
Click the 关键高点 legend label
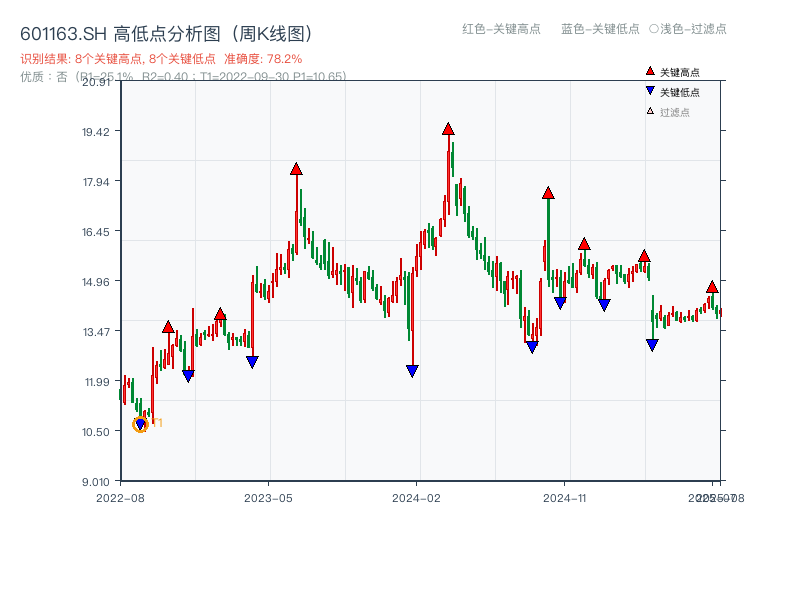[680, 72]
